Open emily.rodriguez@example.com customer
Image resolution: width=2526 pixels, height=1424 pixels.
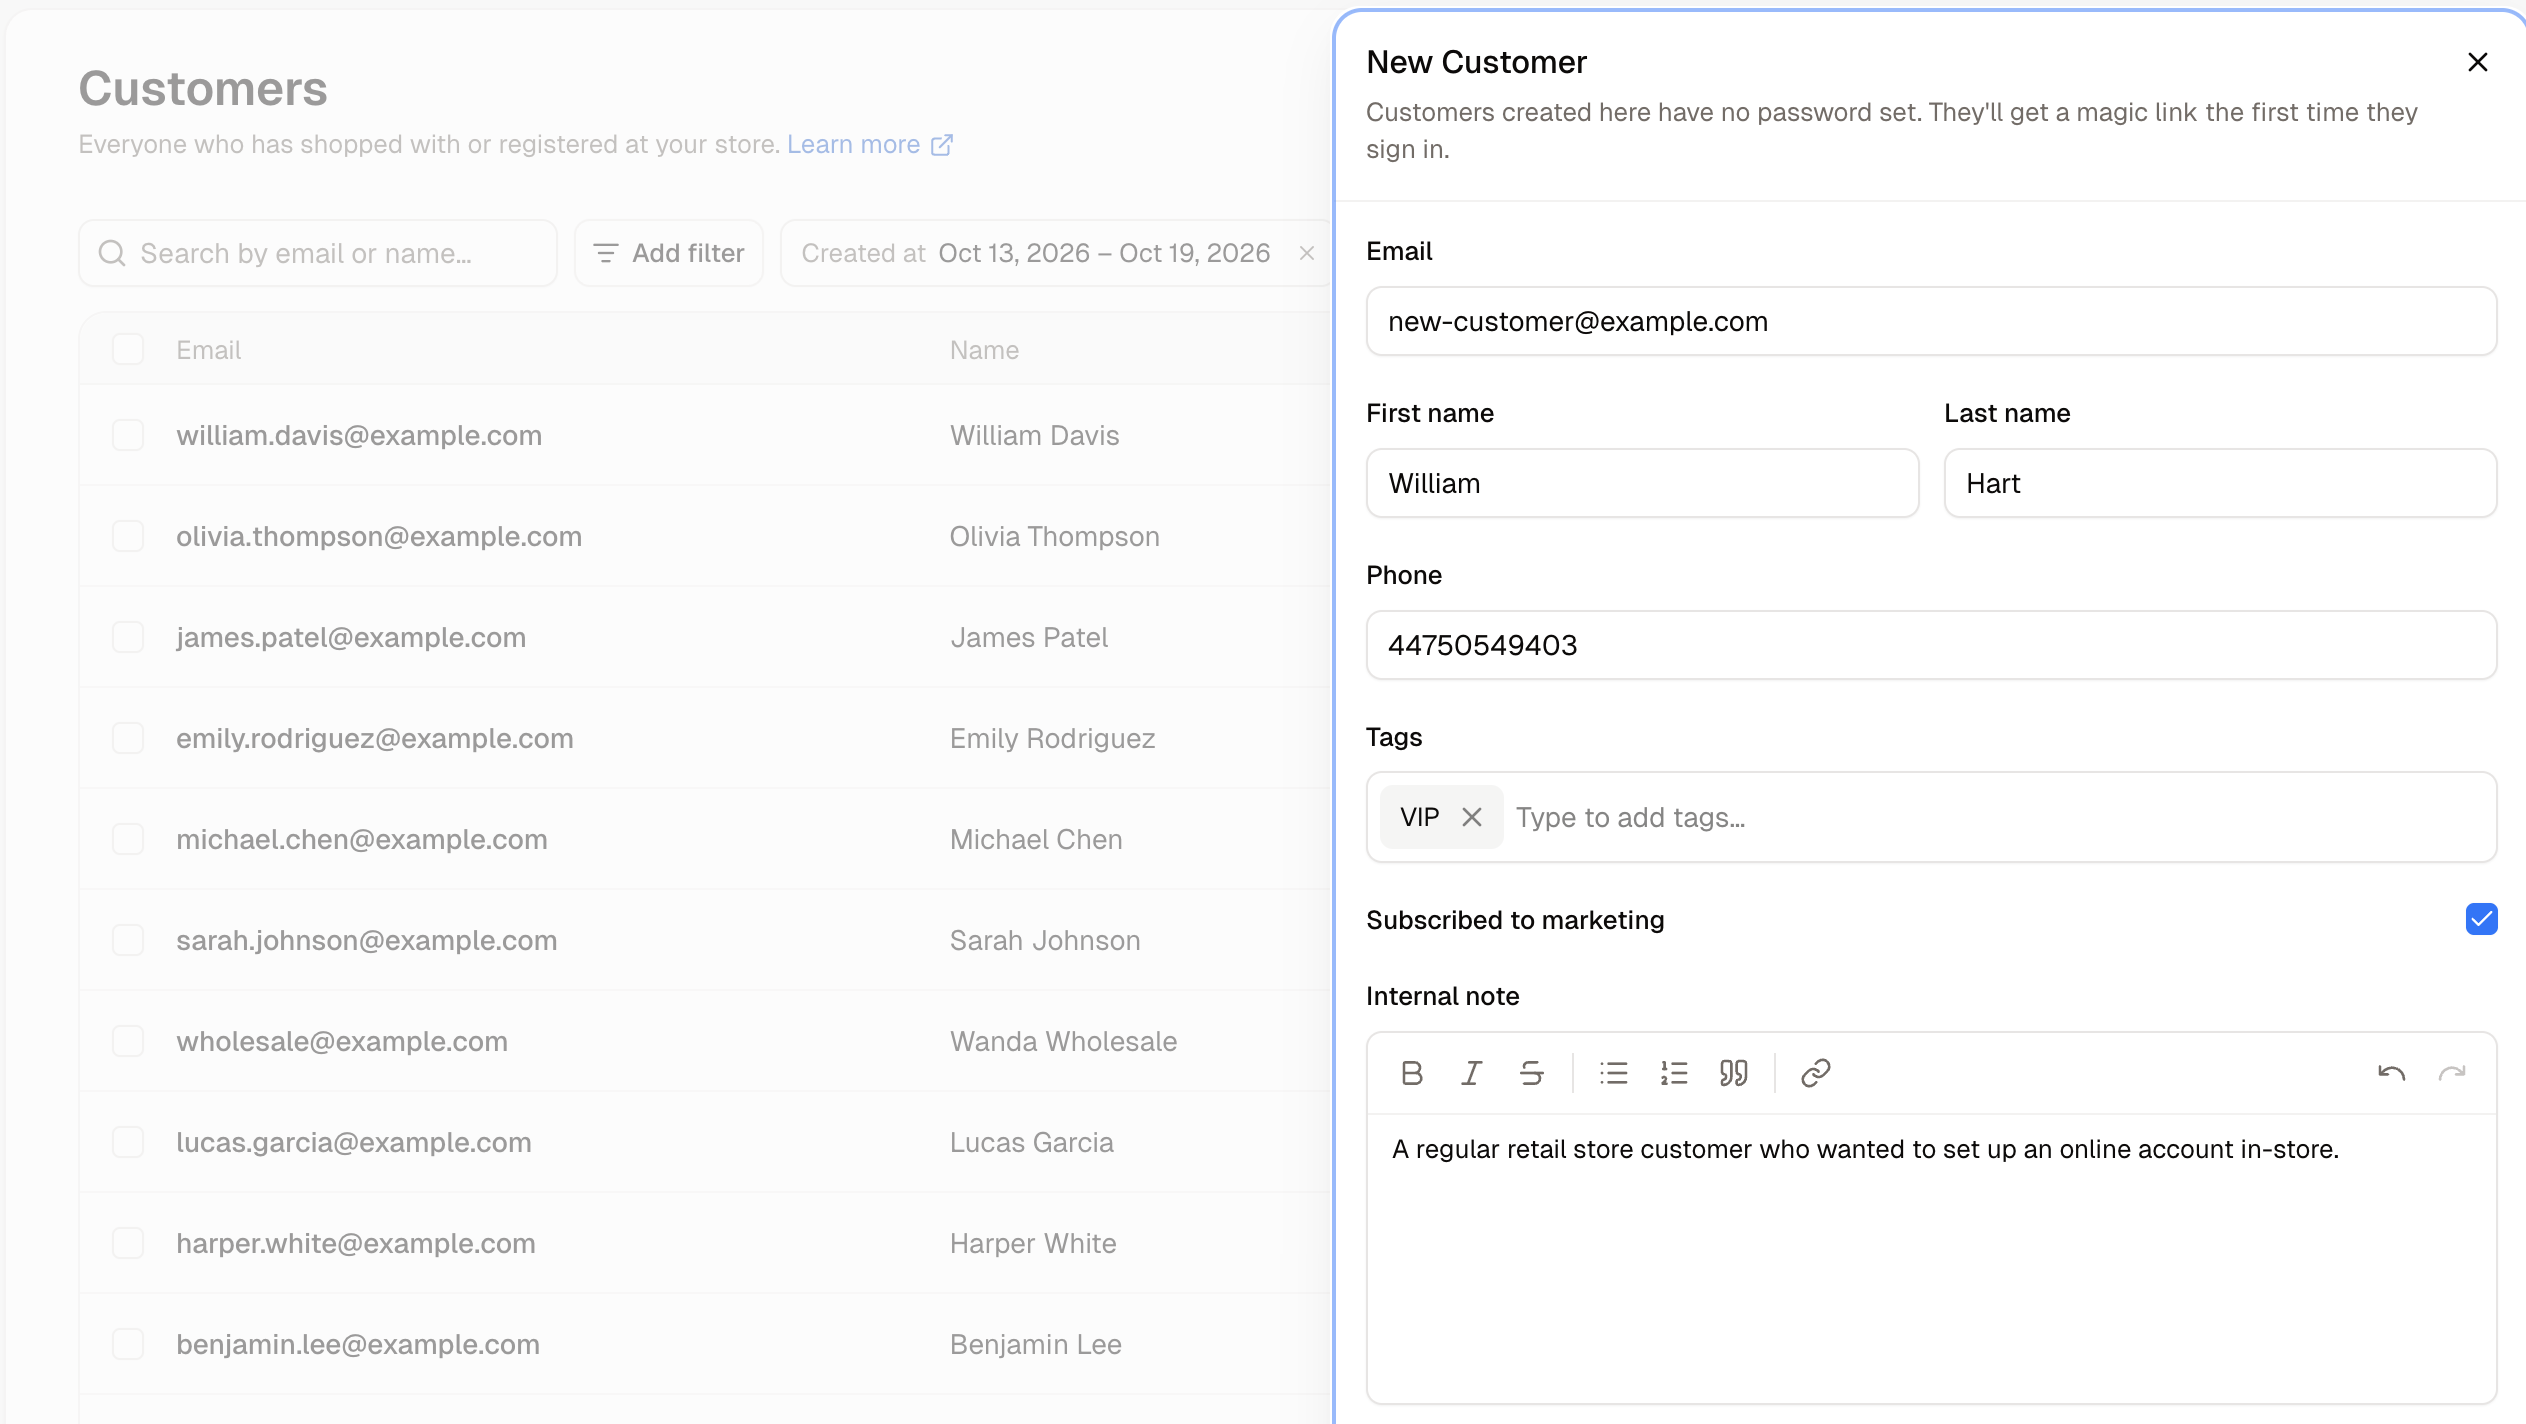click(x=375, y=738)
